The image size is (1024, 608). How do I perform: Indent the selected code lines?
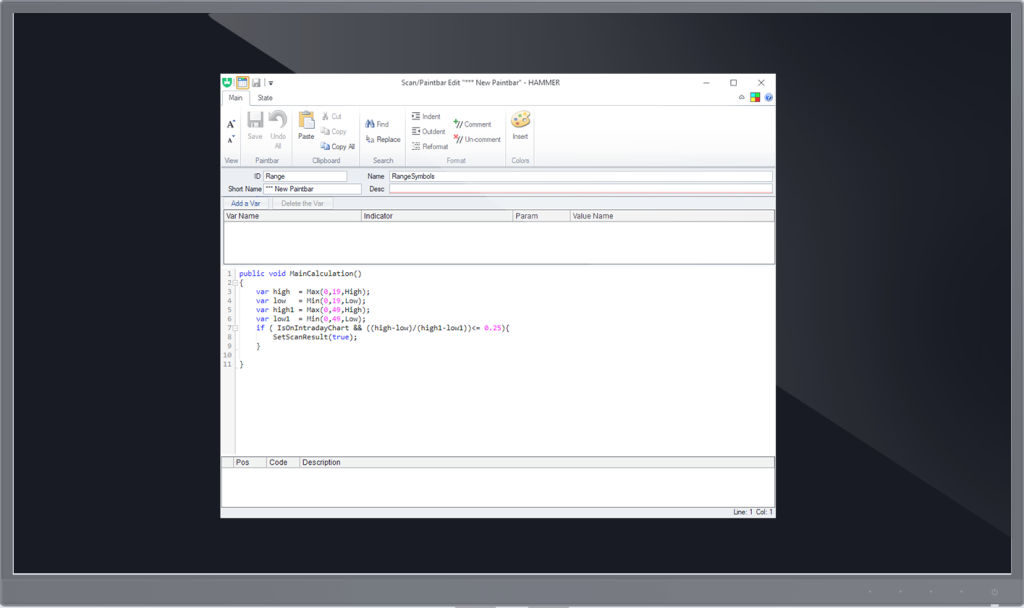pyautogui.click(x=426, y=116)
